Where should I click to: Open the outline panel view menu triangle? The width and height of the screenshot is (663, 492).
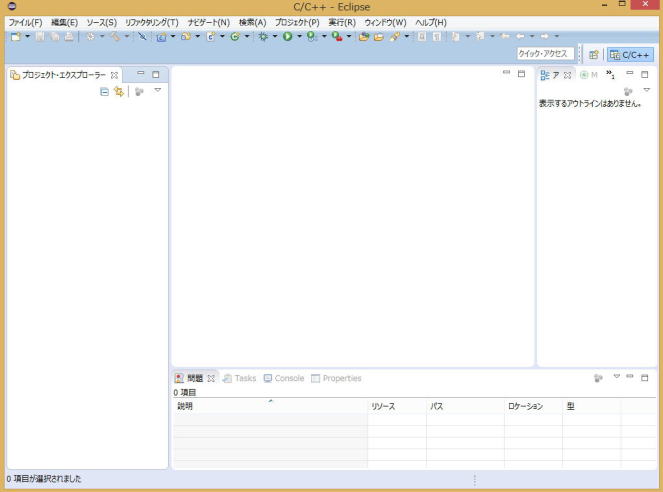pos(647,90)
